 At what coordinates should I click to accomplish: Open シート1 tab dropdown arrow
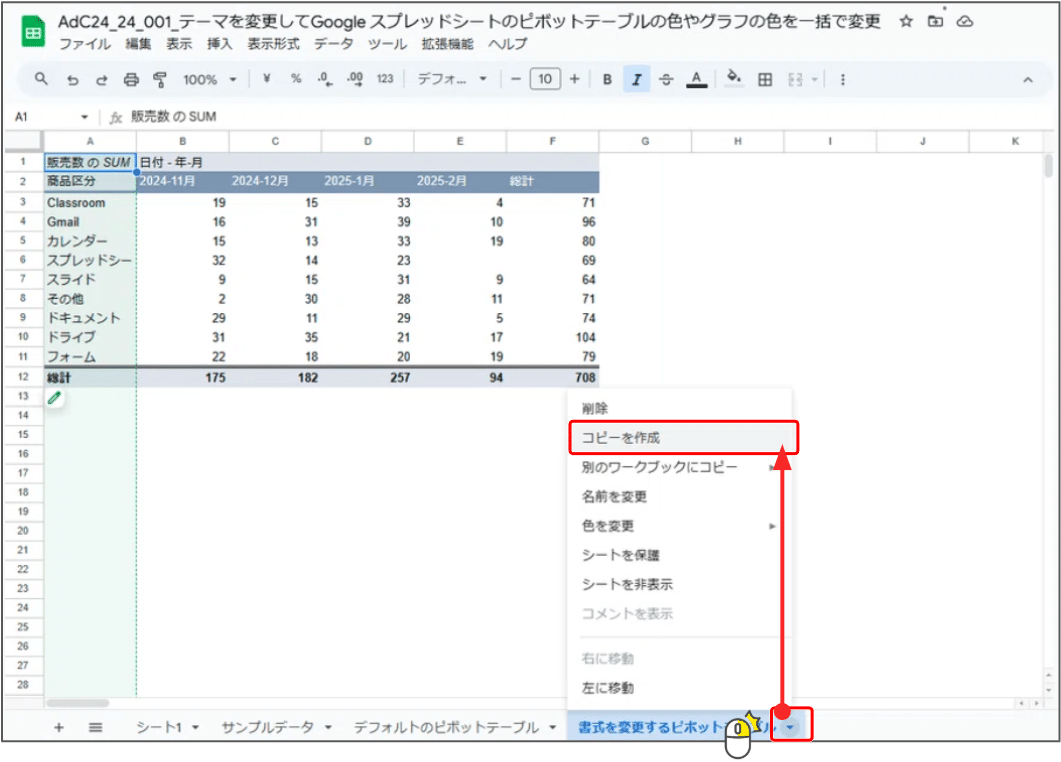click(x=196, y=728)
